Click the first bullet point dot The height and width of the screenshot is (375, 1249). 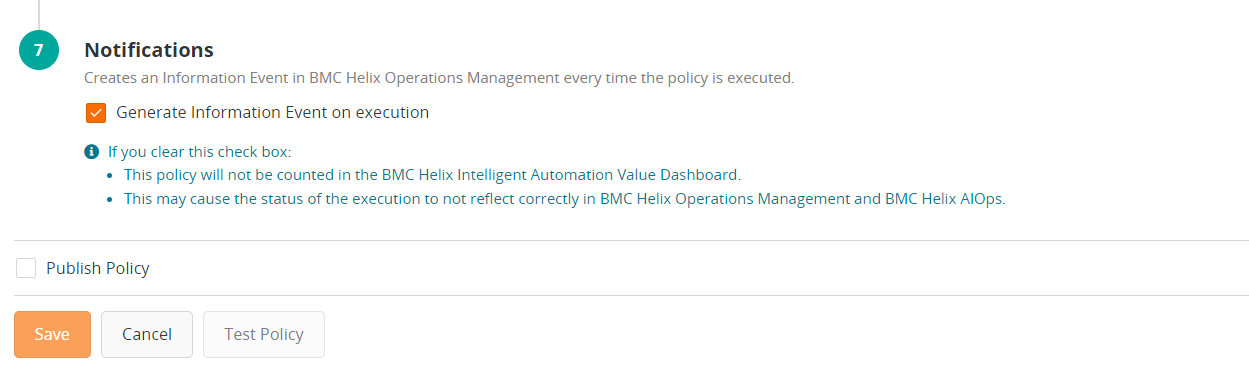click(x=111, y=176)
